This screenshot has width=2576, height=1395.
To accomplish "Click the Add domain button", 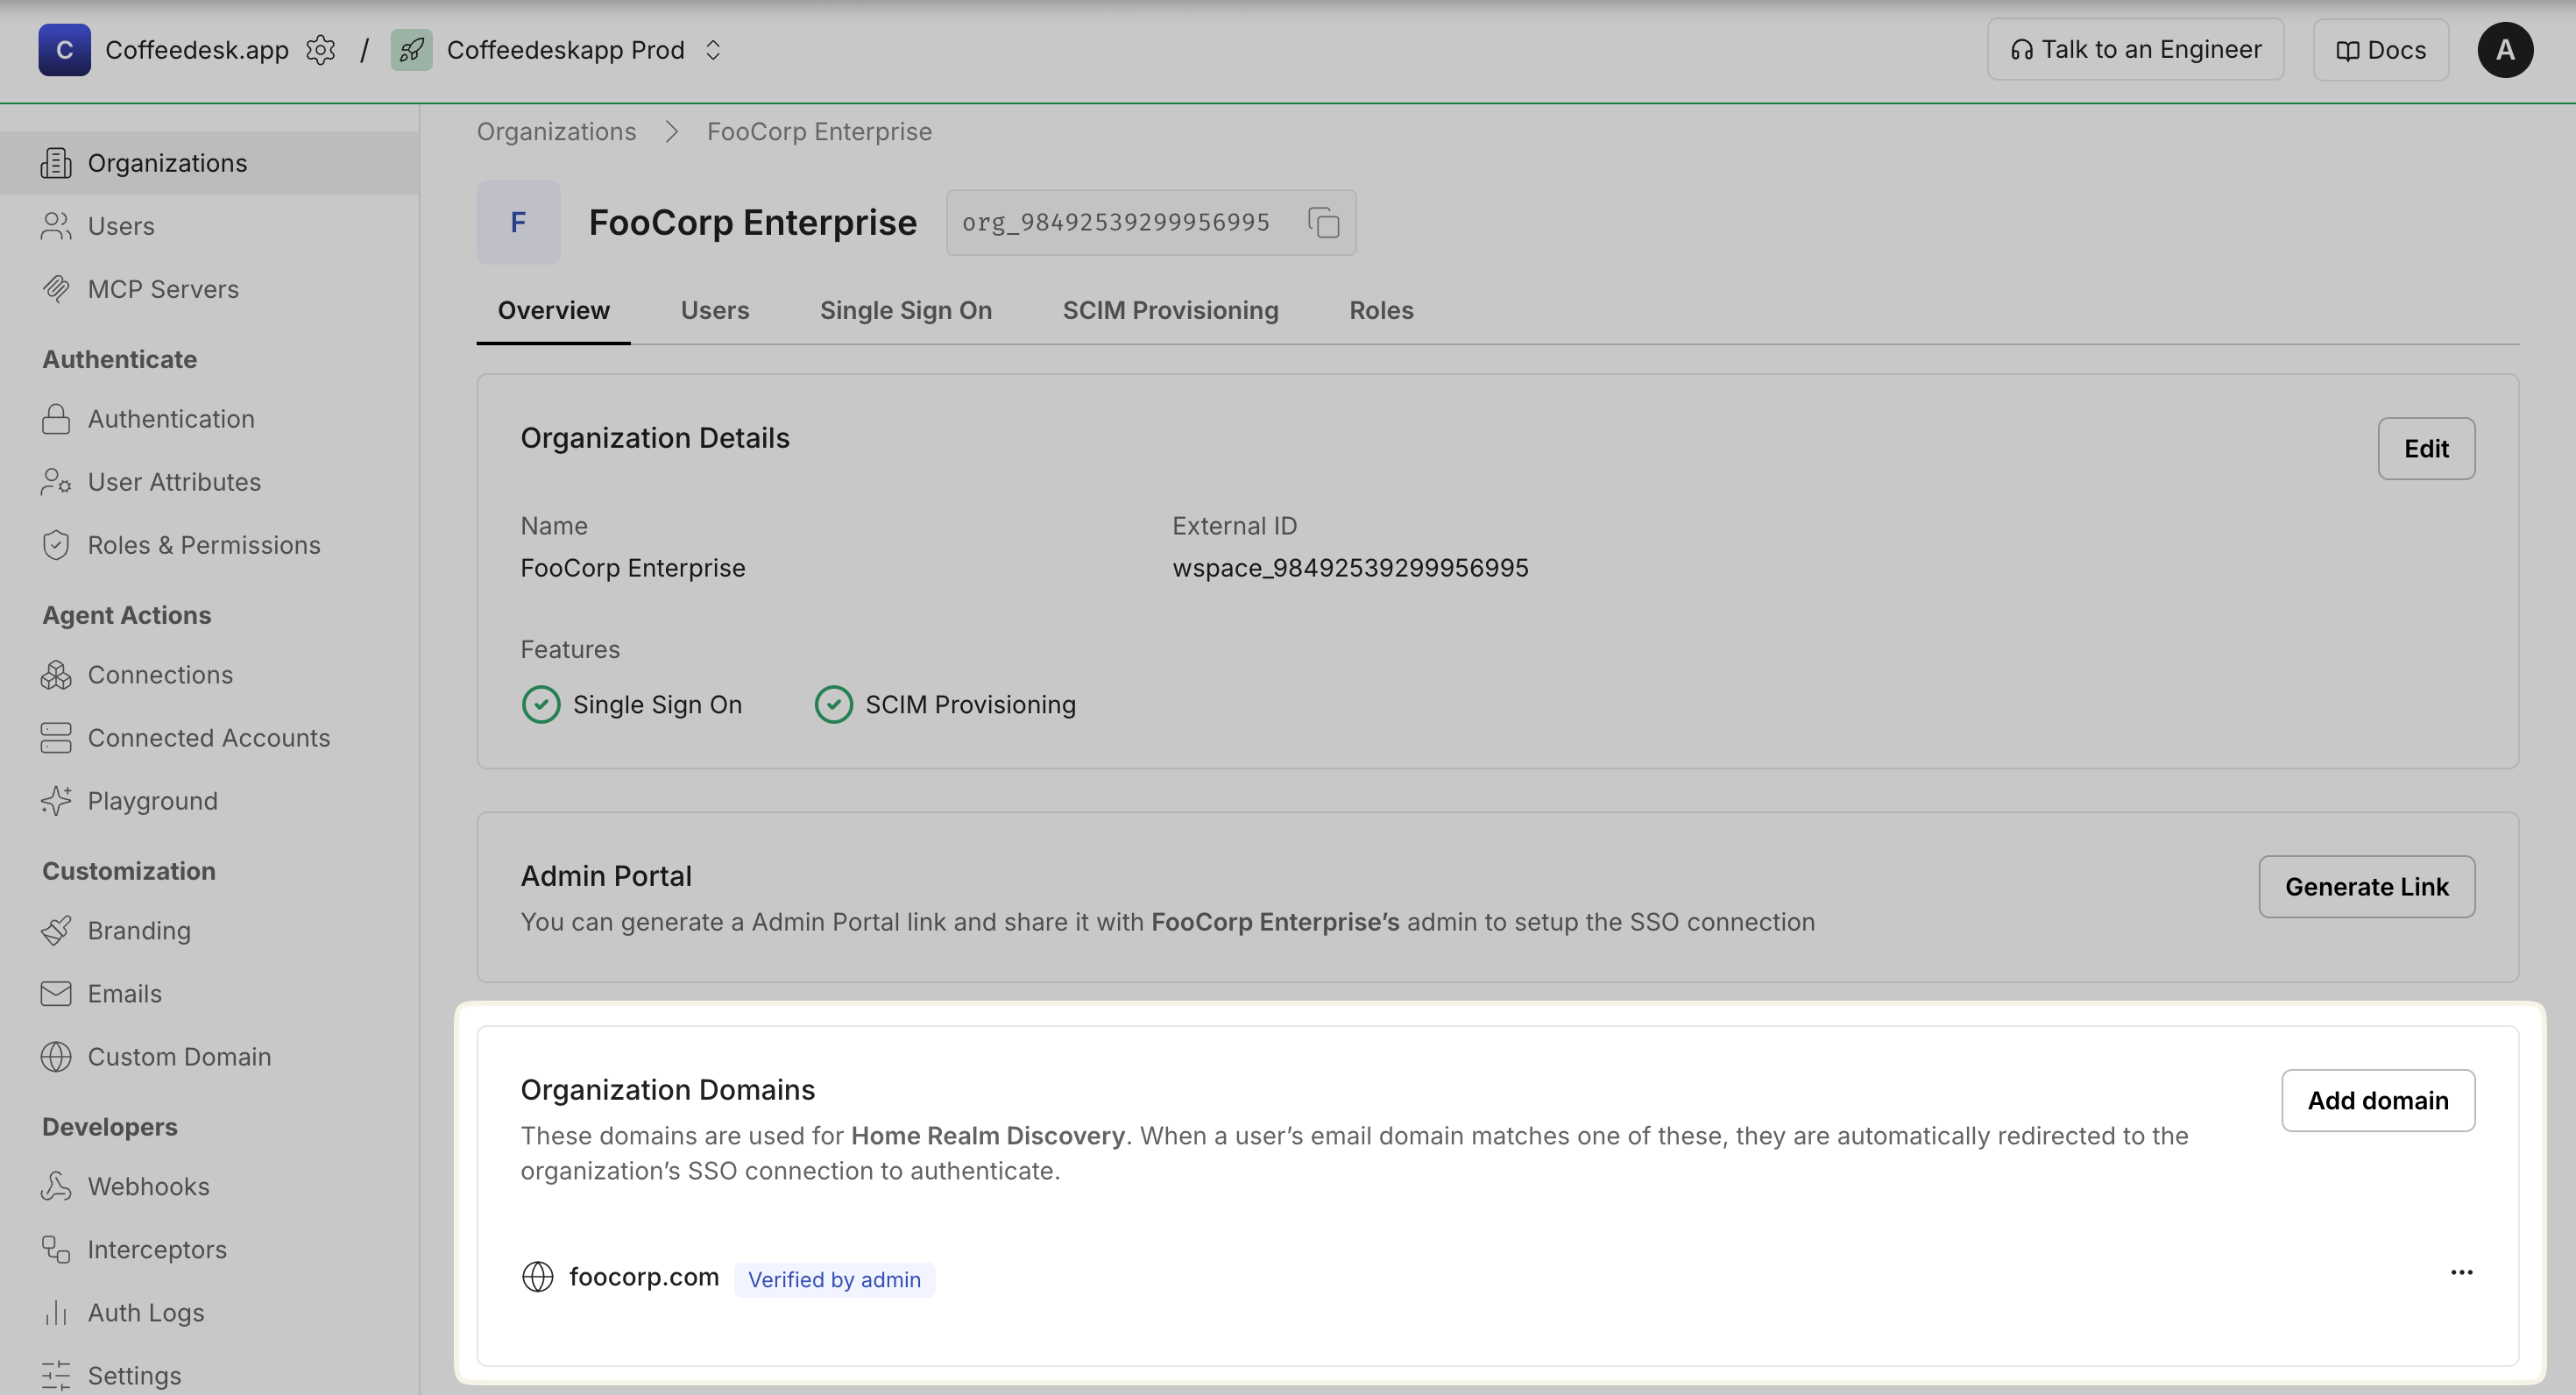I will [x=2377, y=1100].
